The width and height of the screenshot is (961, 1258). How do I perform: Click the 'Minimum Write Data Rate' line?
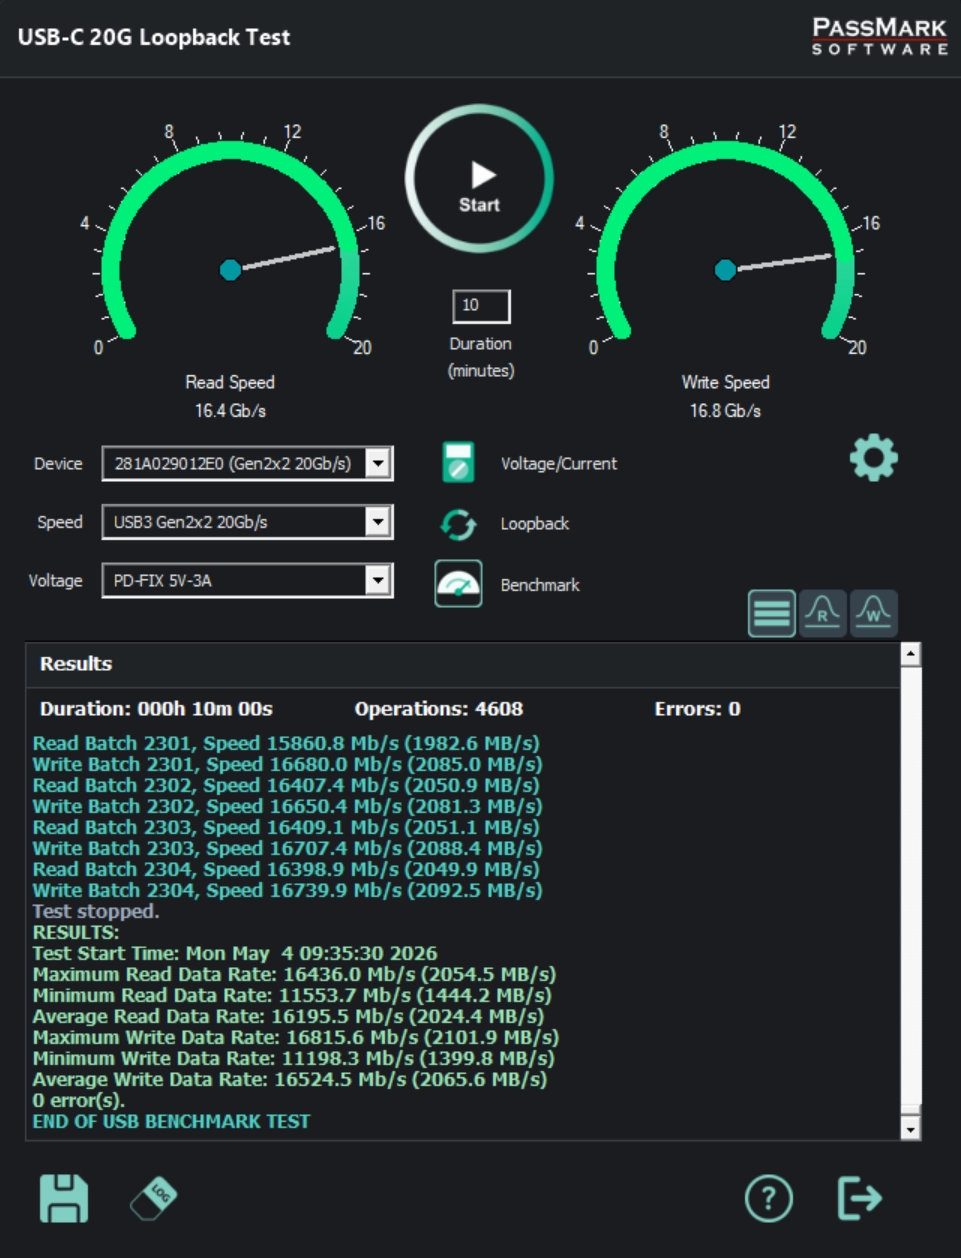[x=294, y=1058]
